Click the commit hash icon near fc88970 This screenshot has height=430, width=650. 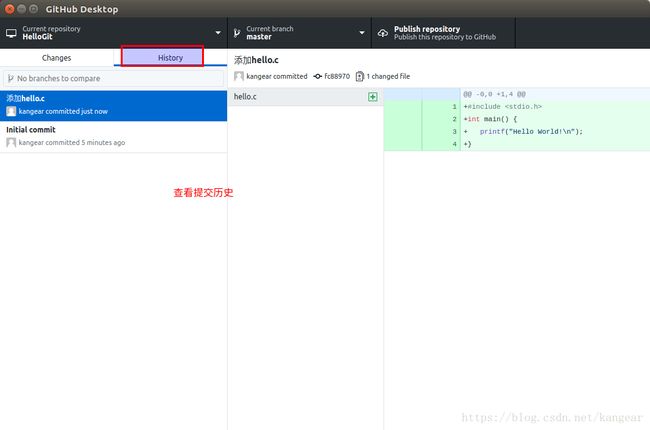[x=318, y=76]
